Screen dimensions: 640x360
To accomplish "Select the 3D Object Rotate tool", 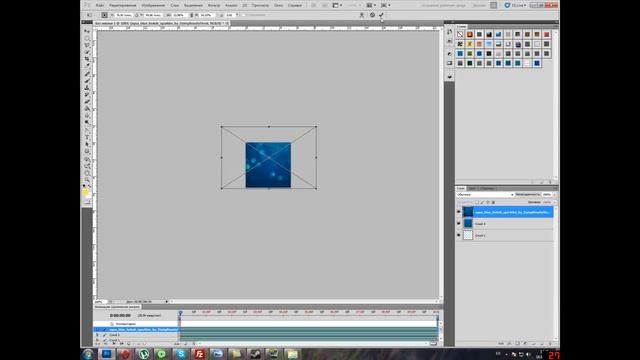I will coord(87,160).
